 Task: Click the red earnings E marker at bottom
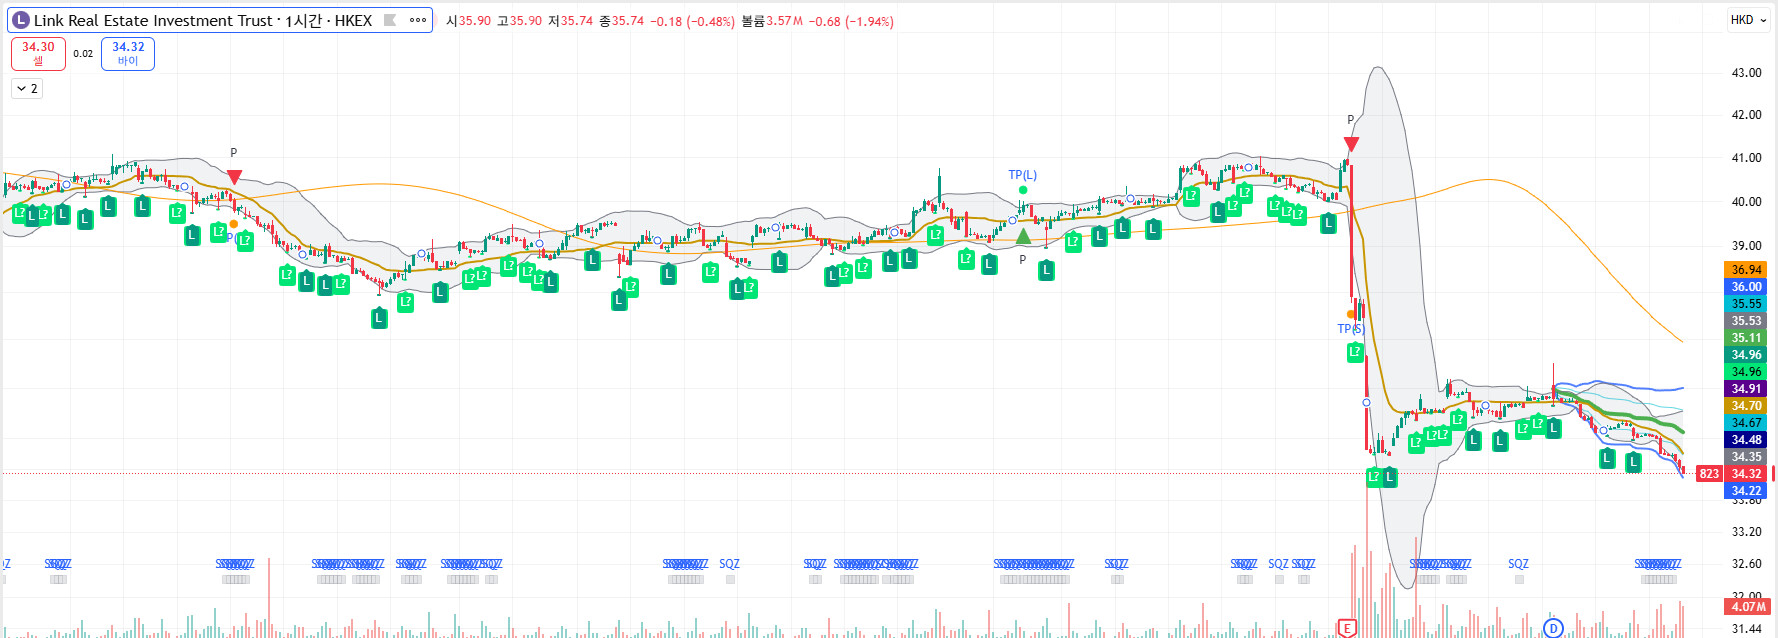[1347, 628]
